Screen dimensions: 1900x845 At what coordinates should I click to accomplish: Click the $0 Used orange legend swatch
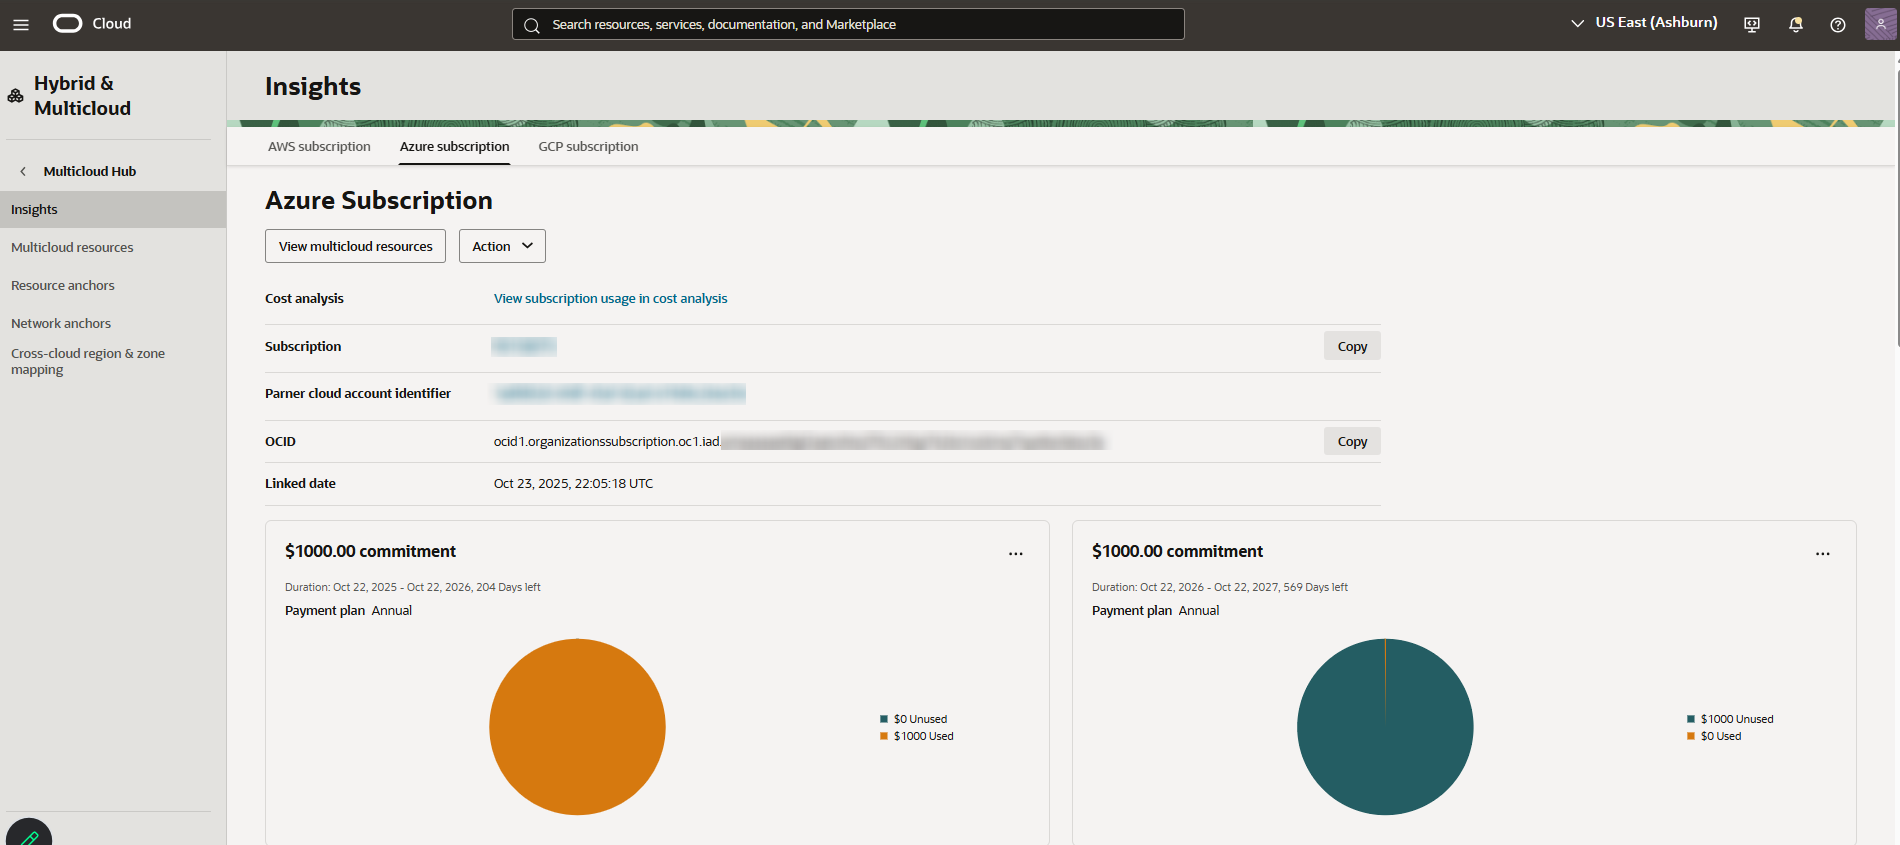1691,736
